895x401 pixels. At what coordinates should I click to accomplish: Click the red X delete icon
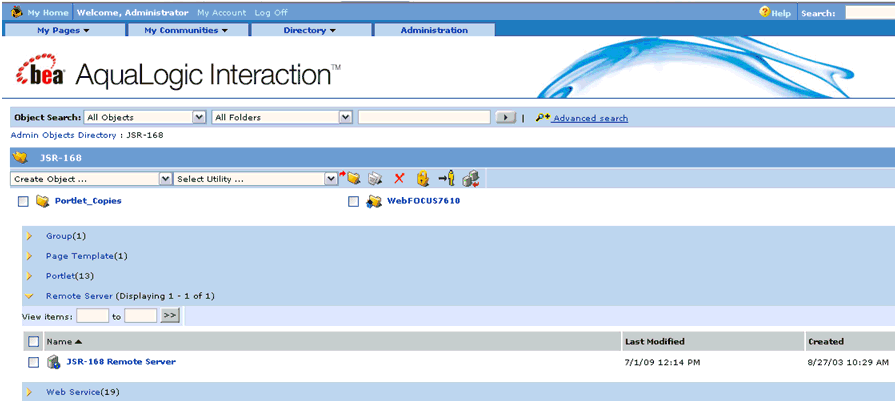pos(399,179)
